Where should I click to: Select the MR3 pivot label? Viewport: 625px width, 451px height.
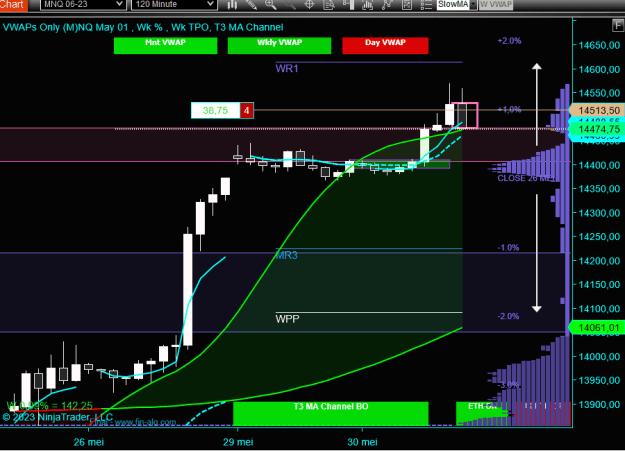287,255
